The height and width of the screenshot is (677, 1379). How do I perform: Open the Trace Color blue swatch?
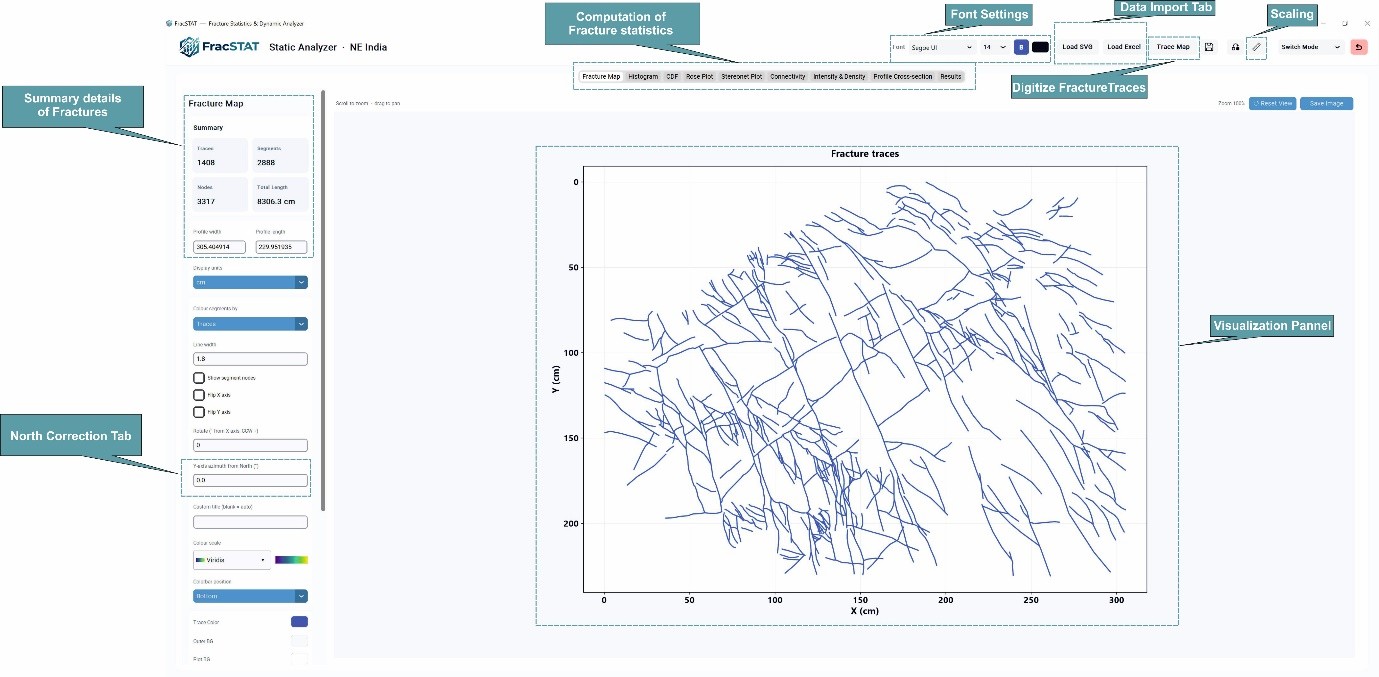pyautogui.click(x=299, y=622)
